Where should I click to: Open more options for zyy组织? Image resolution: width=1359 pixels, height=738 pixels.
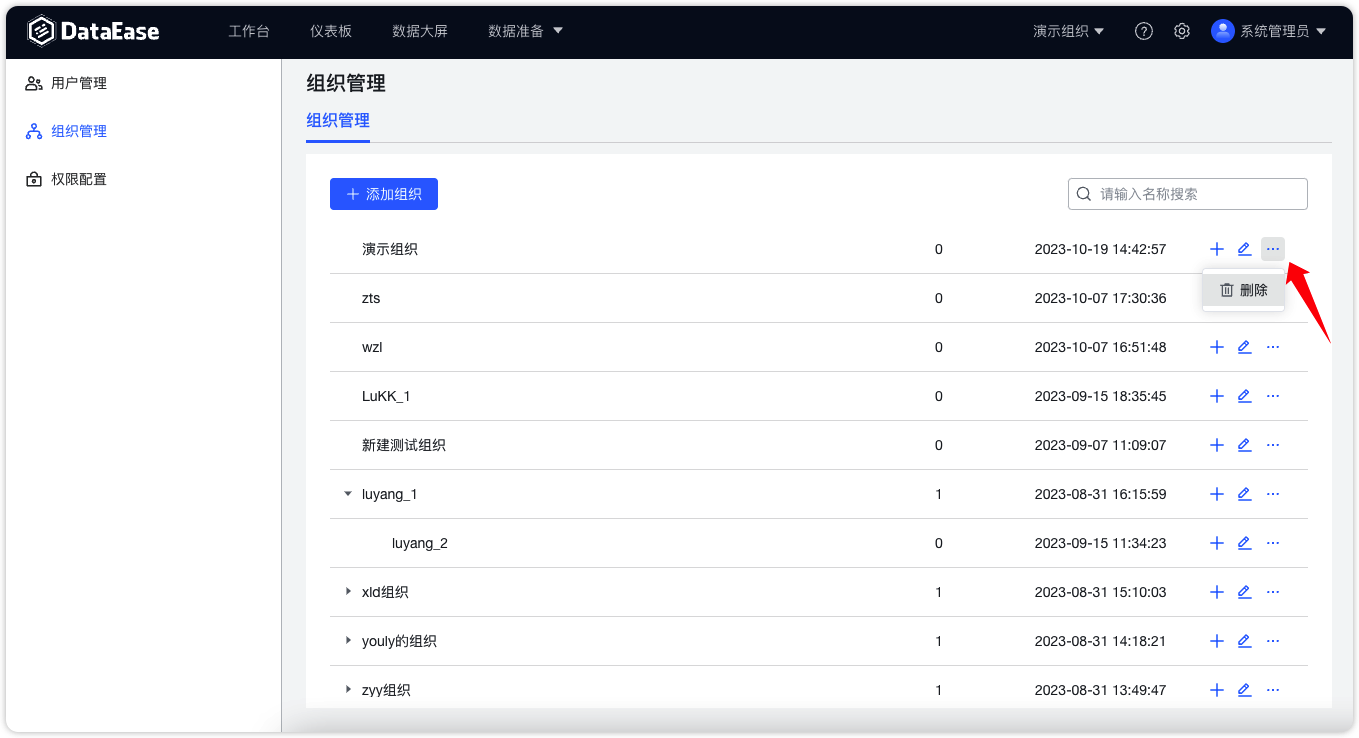click(x=1273, y=690)
